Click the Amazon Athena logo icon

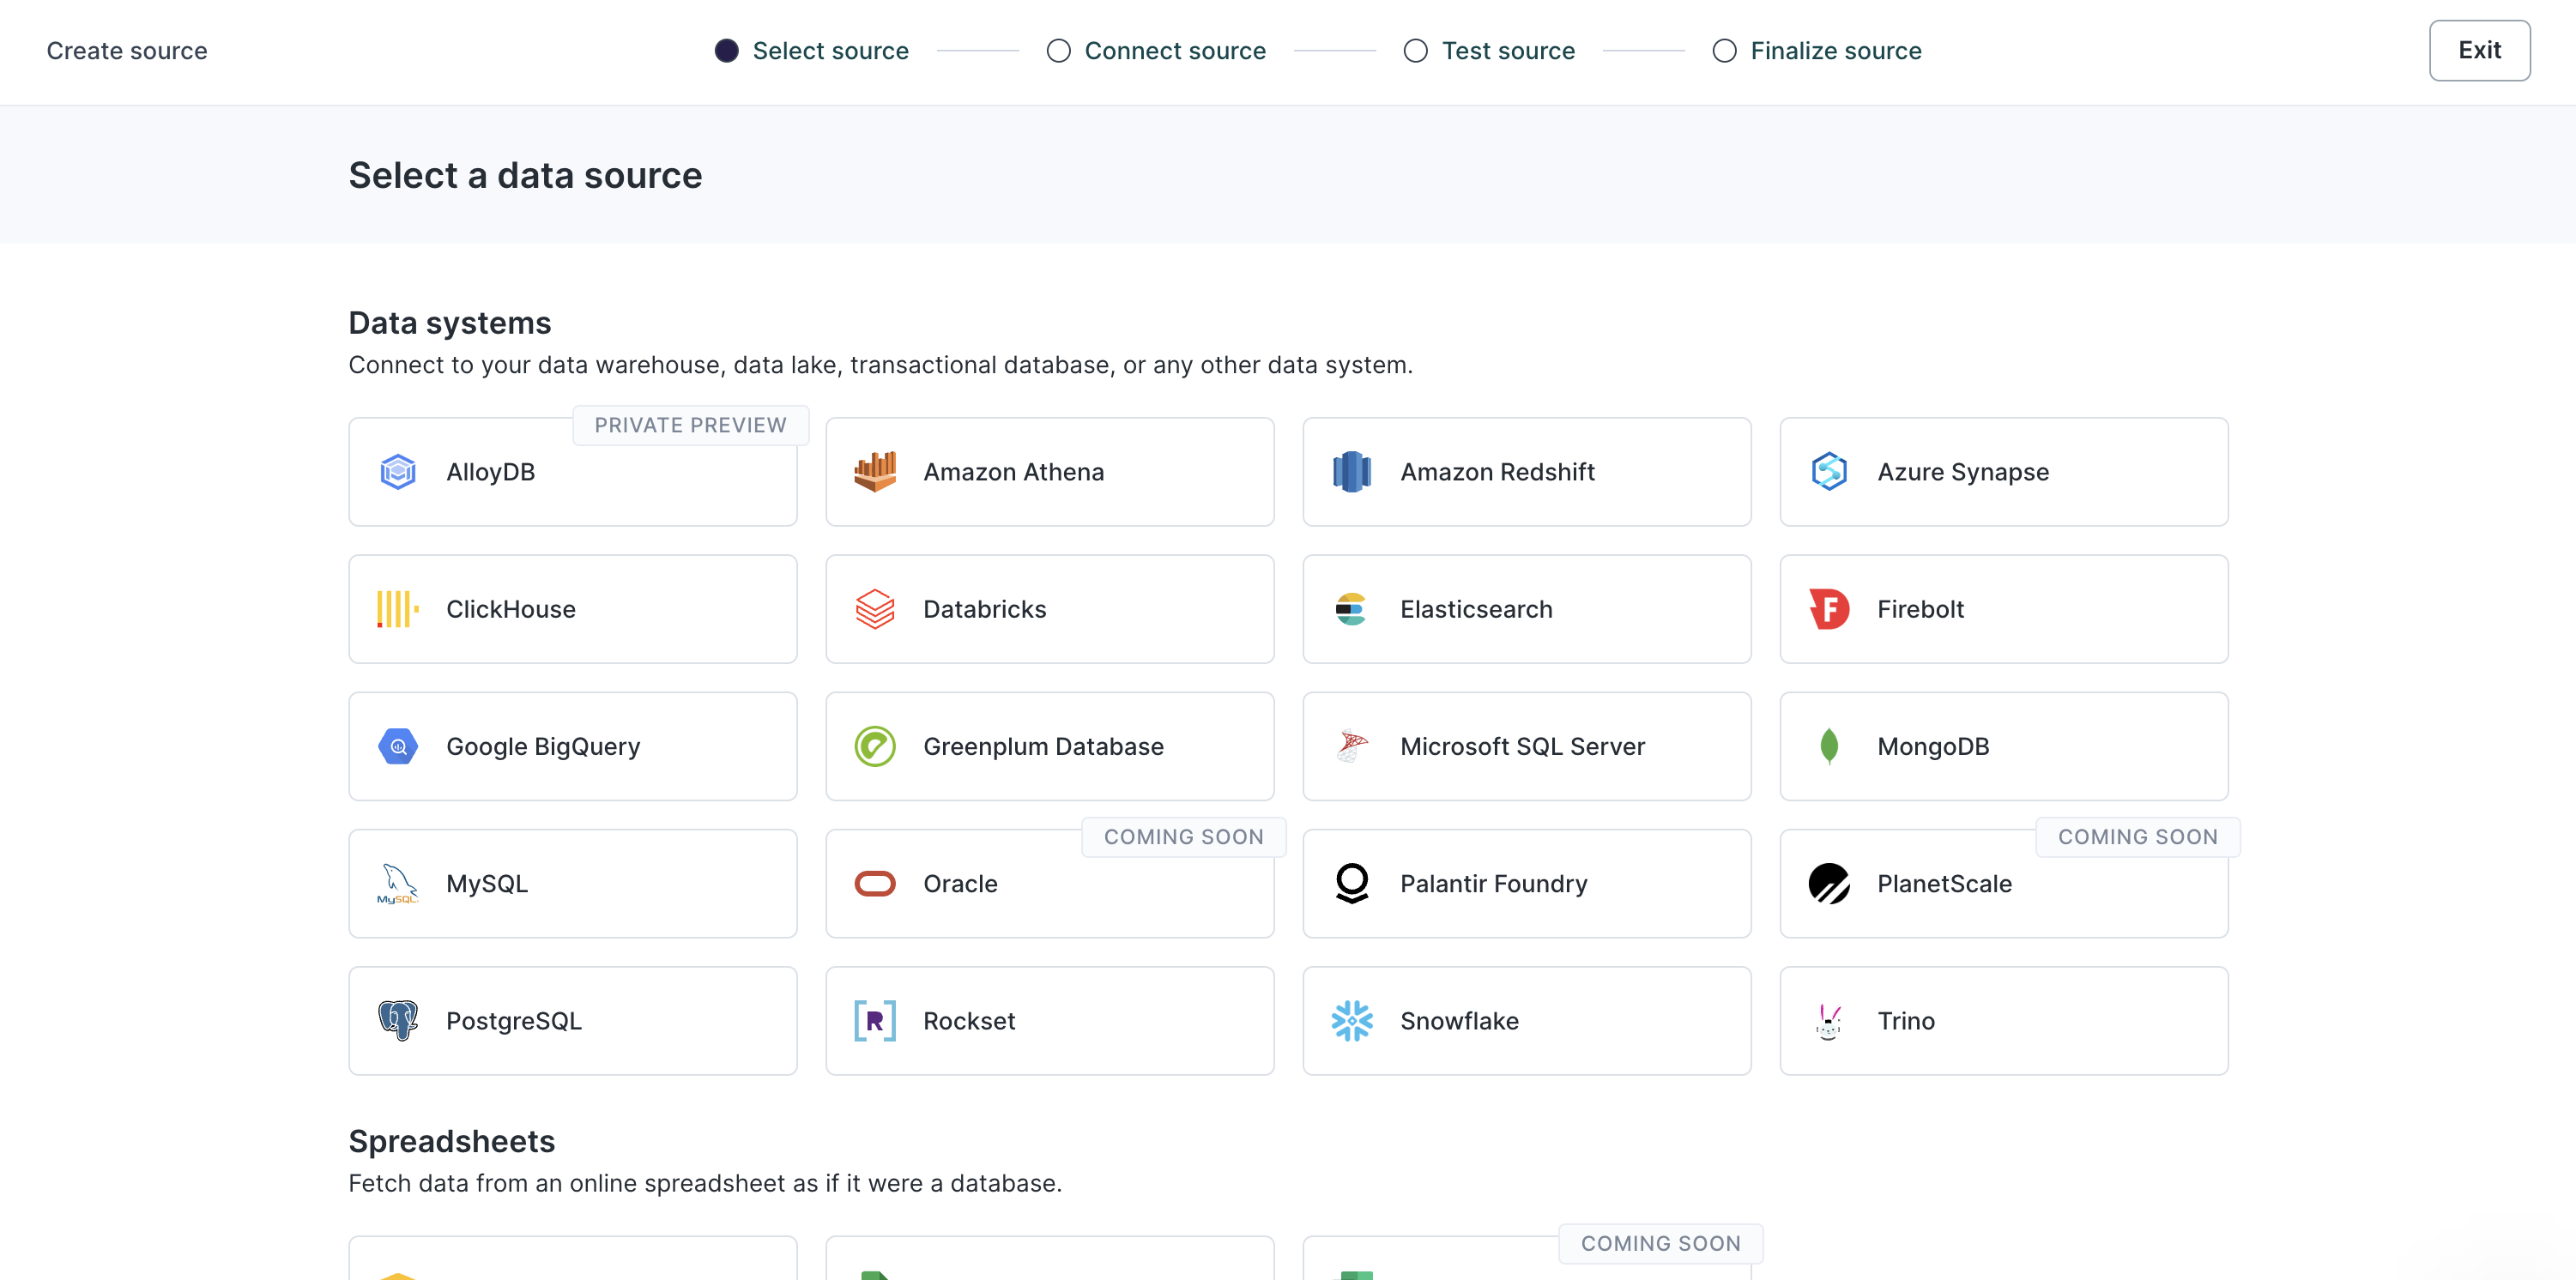(x=875, y=472)
